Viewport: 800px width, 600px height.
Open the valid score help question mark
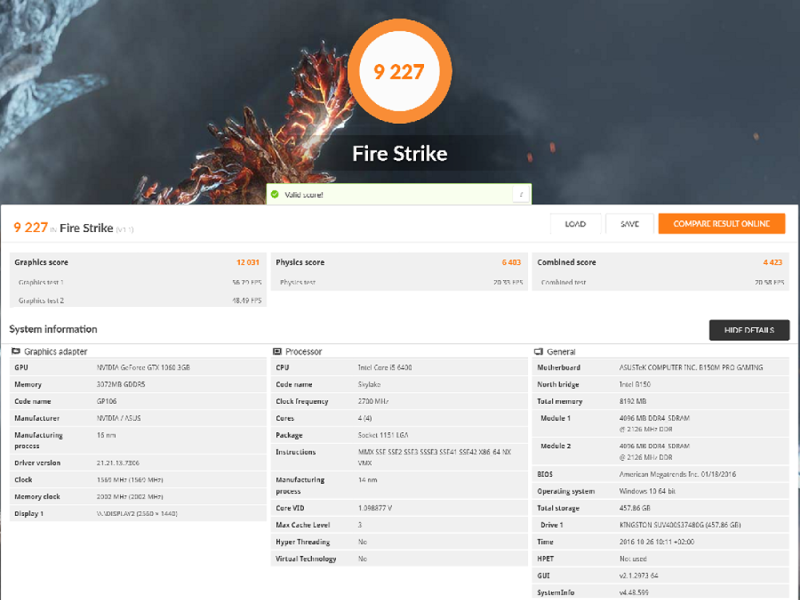coord(521,194)
